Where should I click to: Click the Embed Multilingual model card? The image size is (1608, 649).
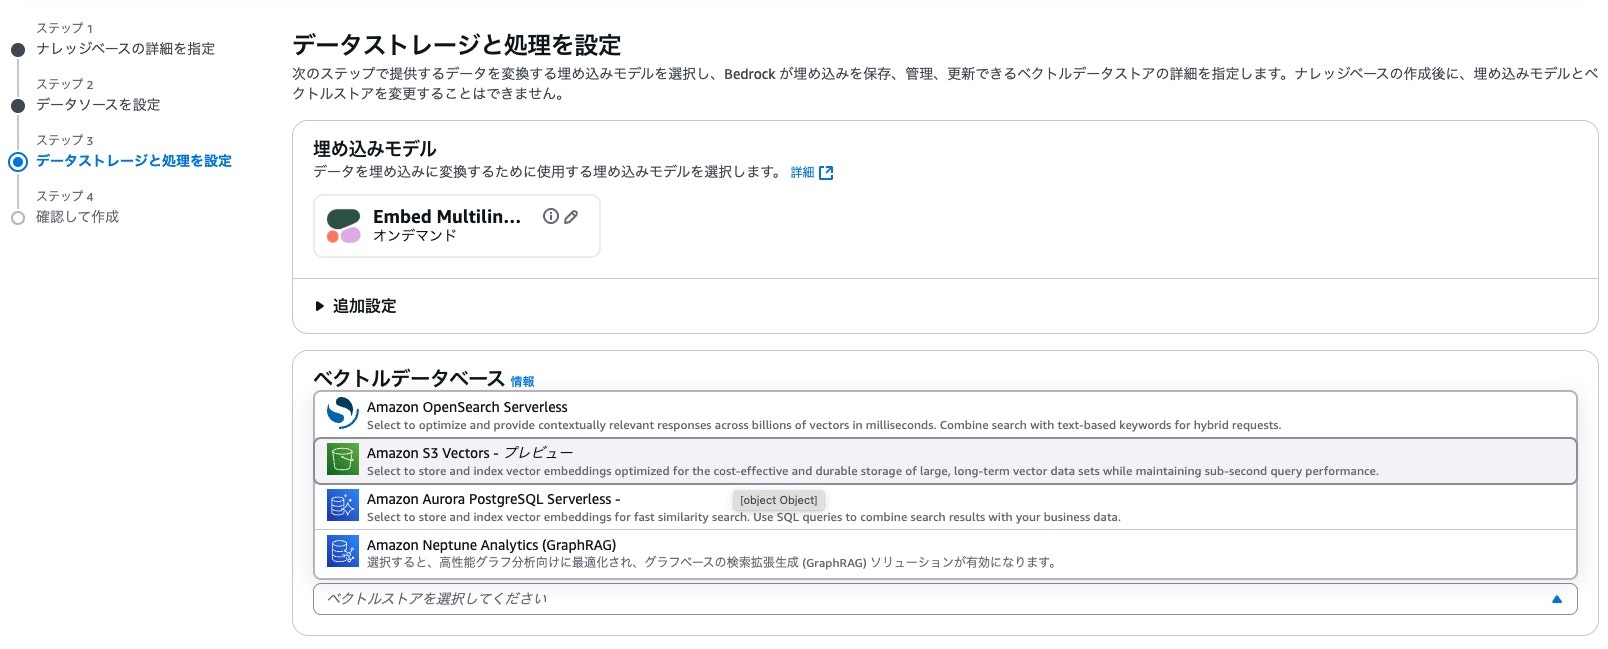pos(457,226)
